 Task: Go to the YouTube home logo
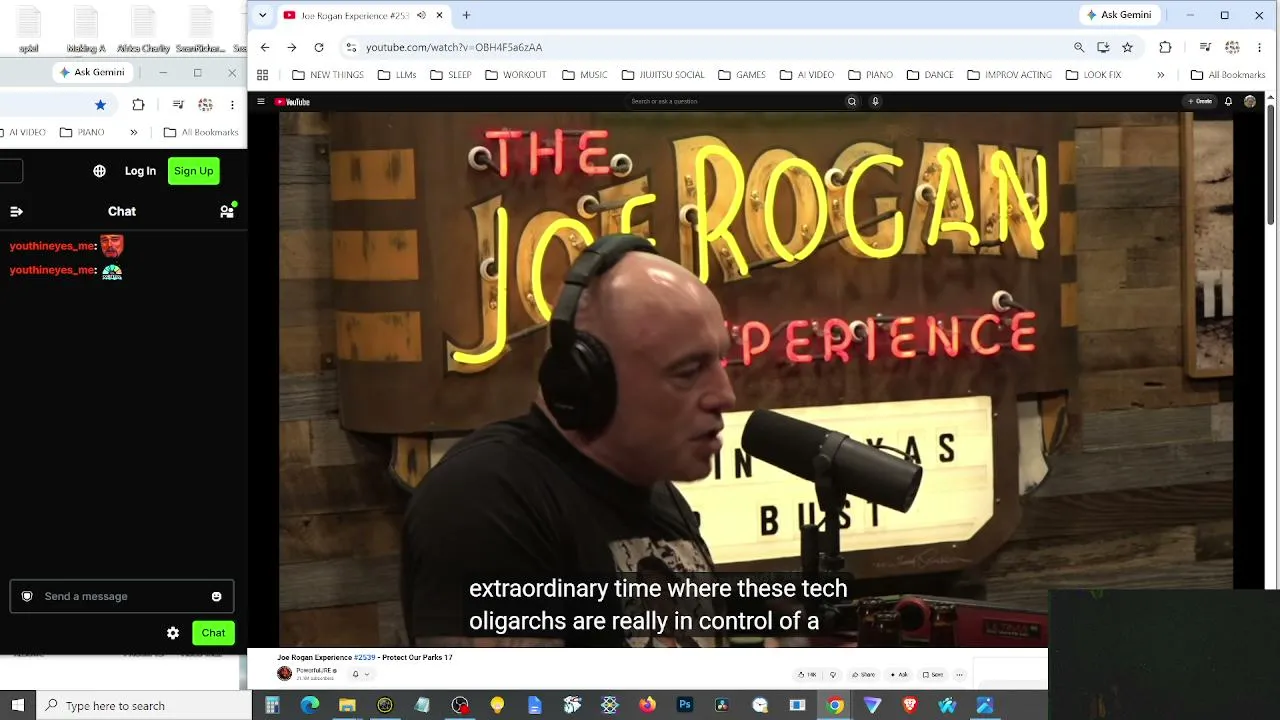pos(292,101)
